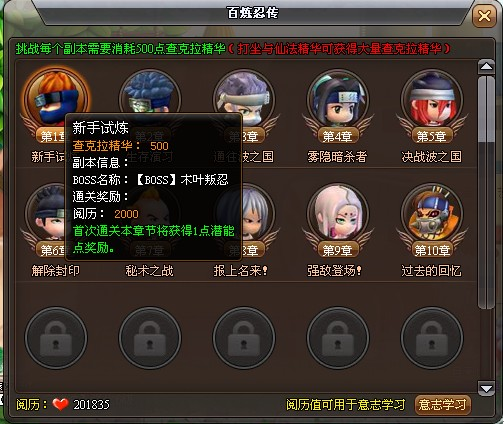
Task: Click the 第10章 chapter label badge
Action: pyautogui.click(x=432, y=250)
